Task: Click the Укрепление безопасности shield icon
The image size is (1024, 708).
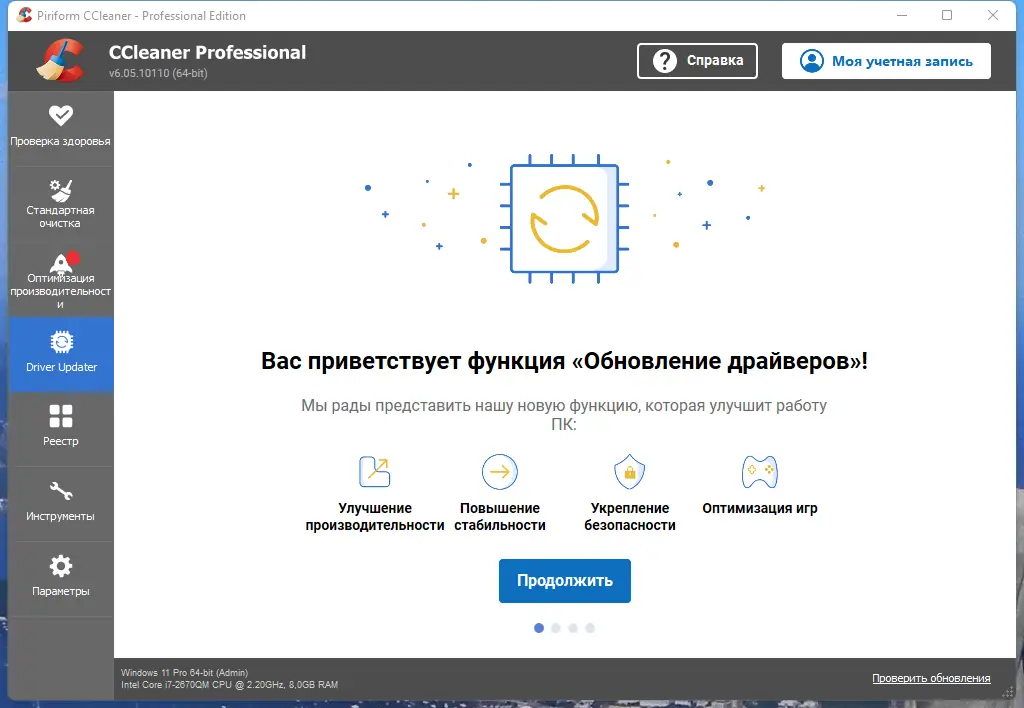Action: click(628, 471)
